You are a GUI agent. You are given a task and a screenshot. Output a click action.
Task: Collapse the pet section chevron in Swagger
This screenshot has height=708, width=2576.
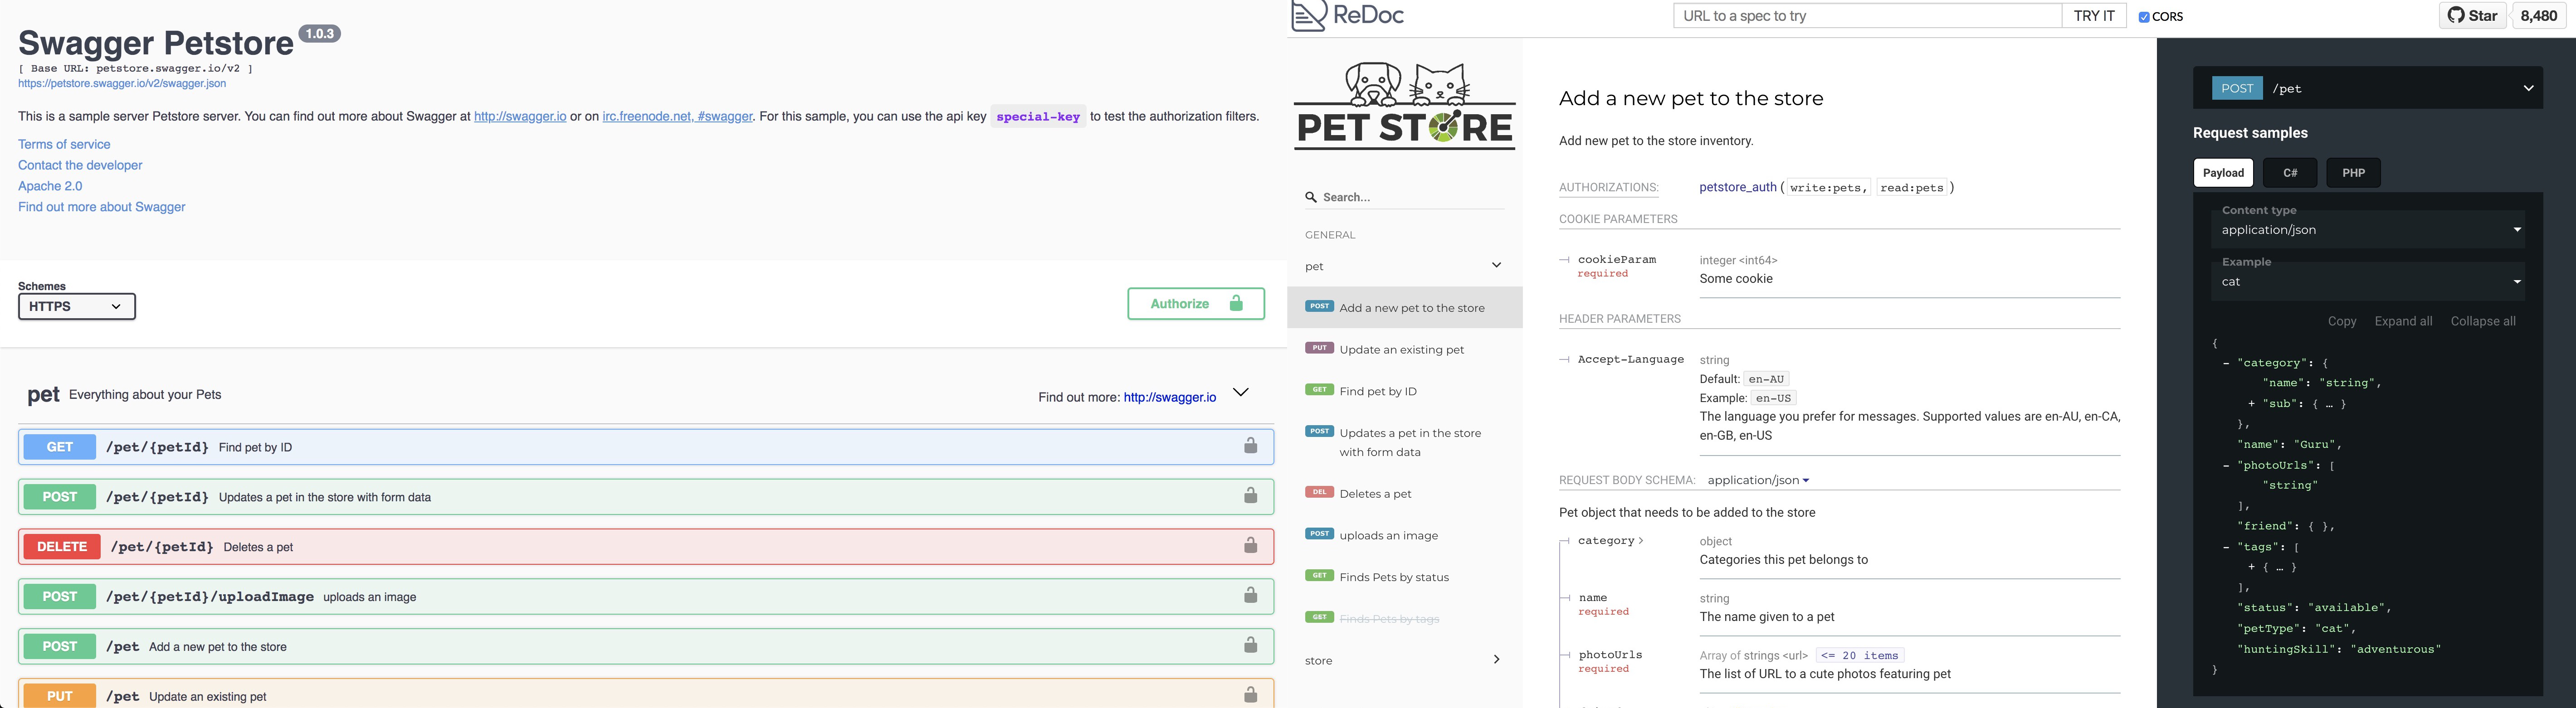(1241, 392)
